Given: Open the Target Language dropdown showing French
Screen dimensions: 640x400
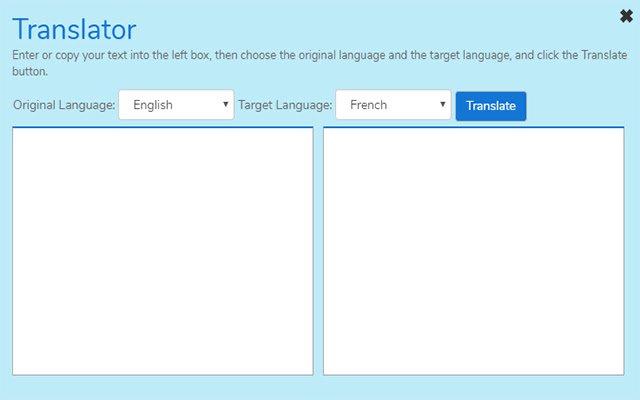Looking at the screenshot, I should [x=393, y=105].
